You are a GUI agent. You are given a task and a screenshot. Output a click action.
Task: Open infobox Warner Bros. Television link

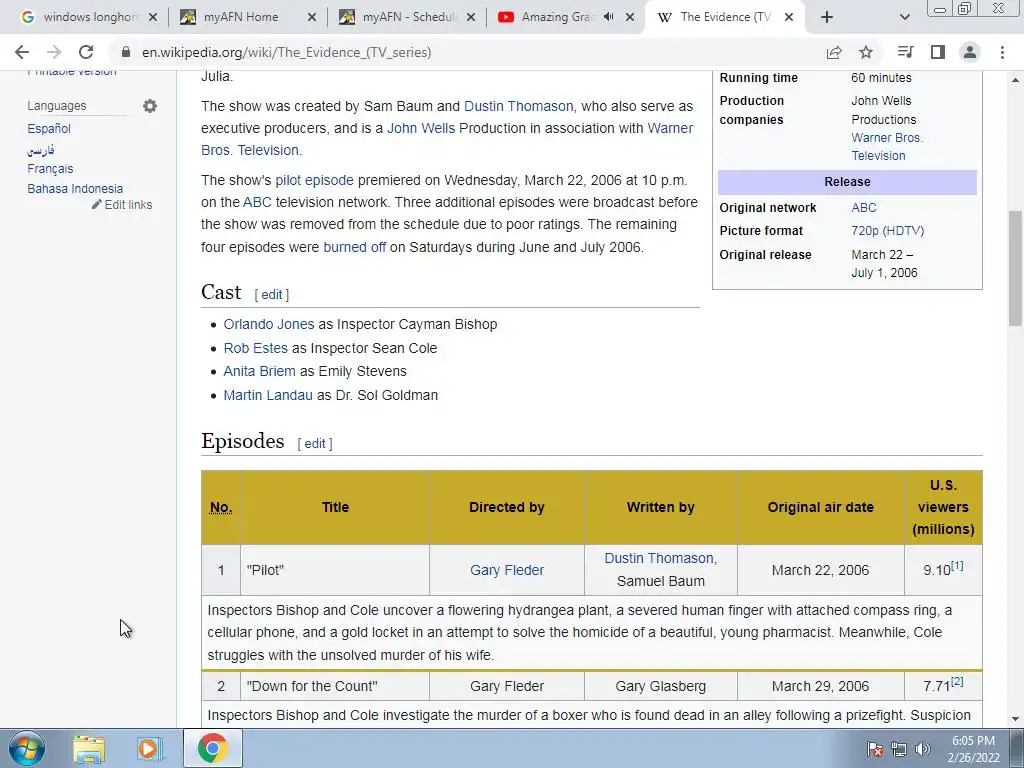tap(886, 146)
